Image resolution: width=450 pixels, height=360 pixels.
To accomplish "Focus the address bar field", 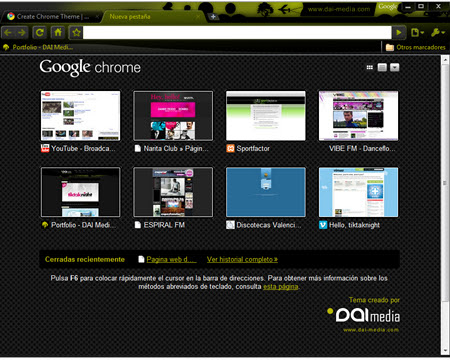I will 237,32.
